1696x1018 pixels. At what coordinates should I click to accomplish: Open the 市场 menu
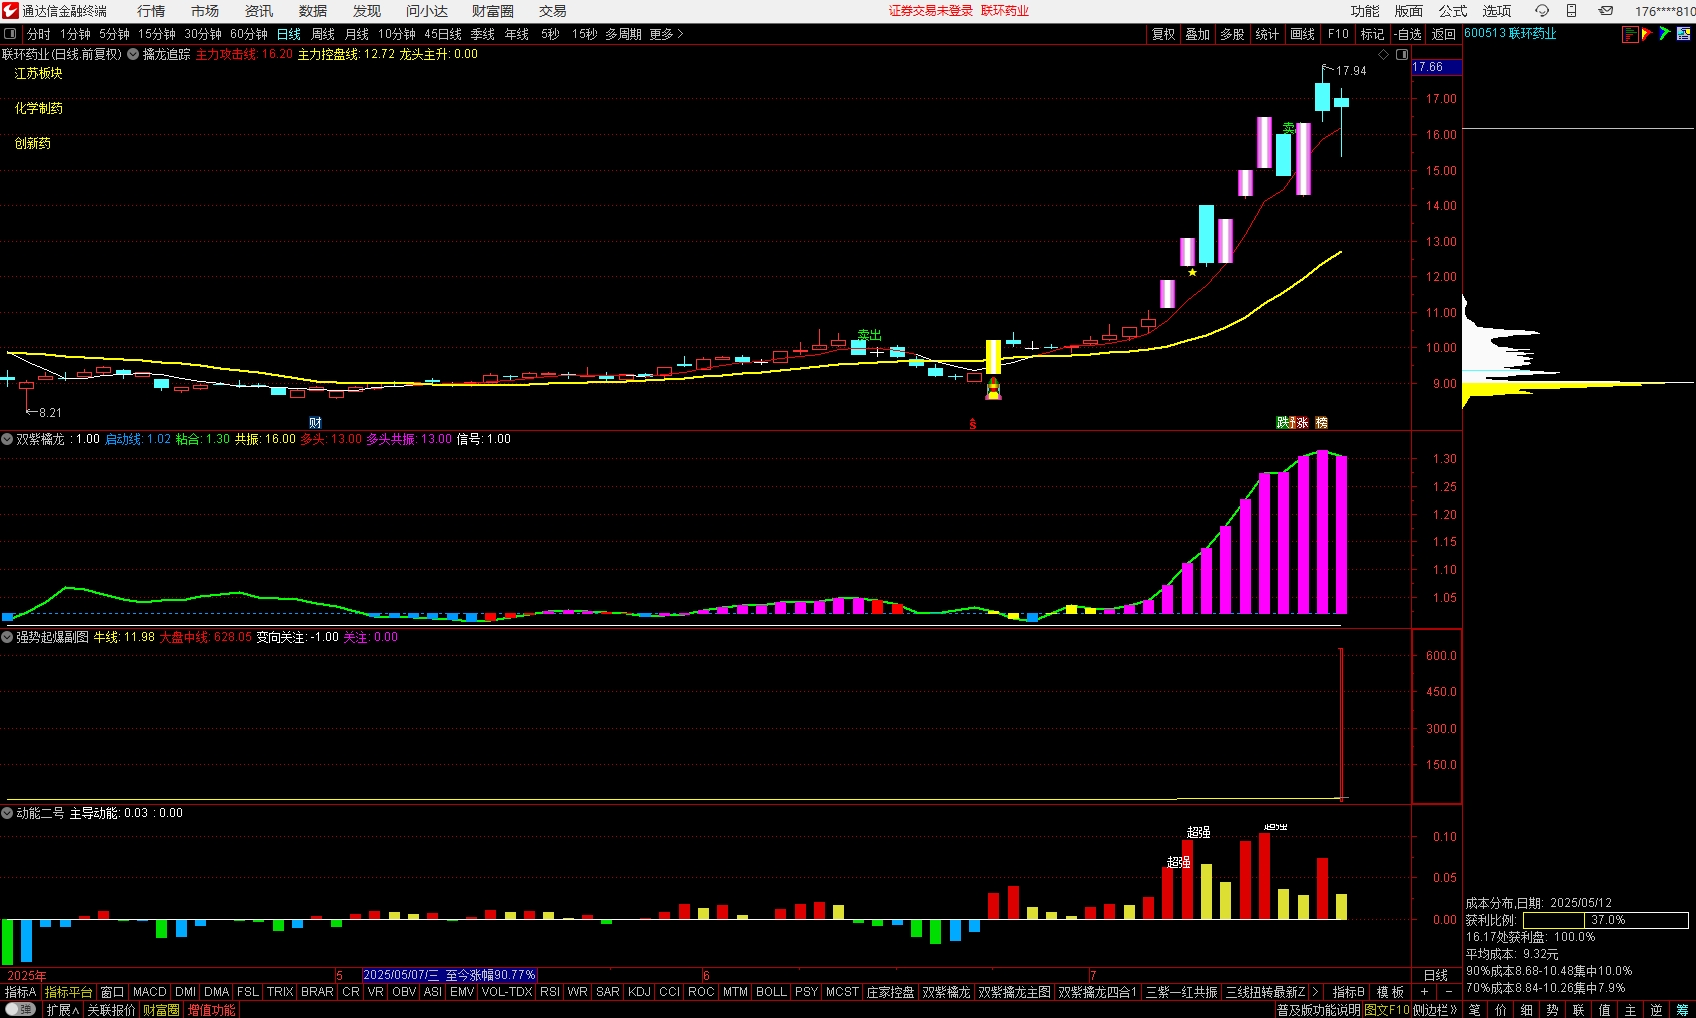tap(205, 11)
